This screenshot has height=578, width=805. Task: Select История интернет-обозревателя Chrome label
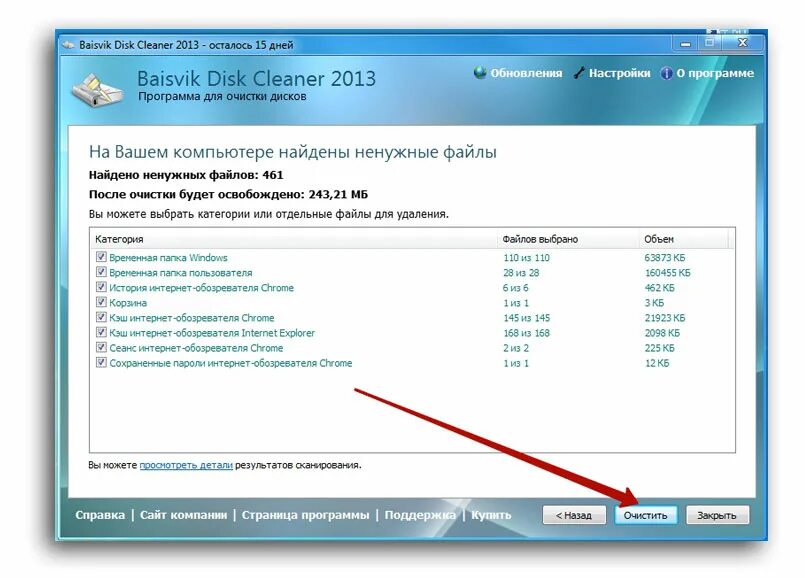[x=201, y=288]
